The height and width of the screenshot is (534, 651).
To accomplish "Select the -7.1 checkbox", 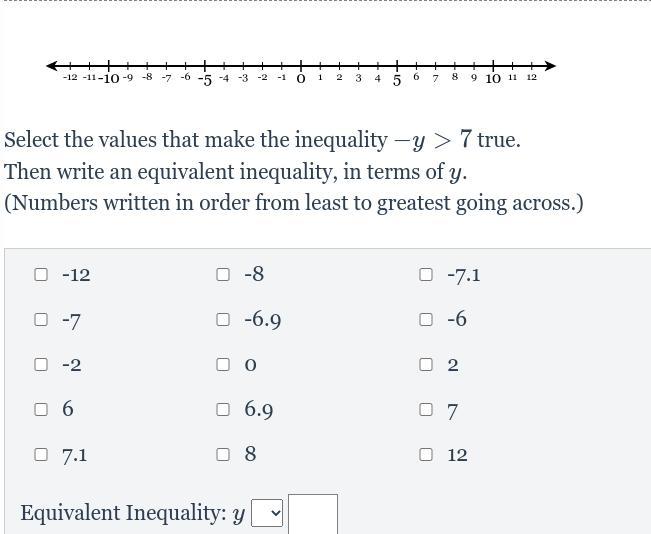I will [426, 274].
